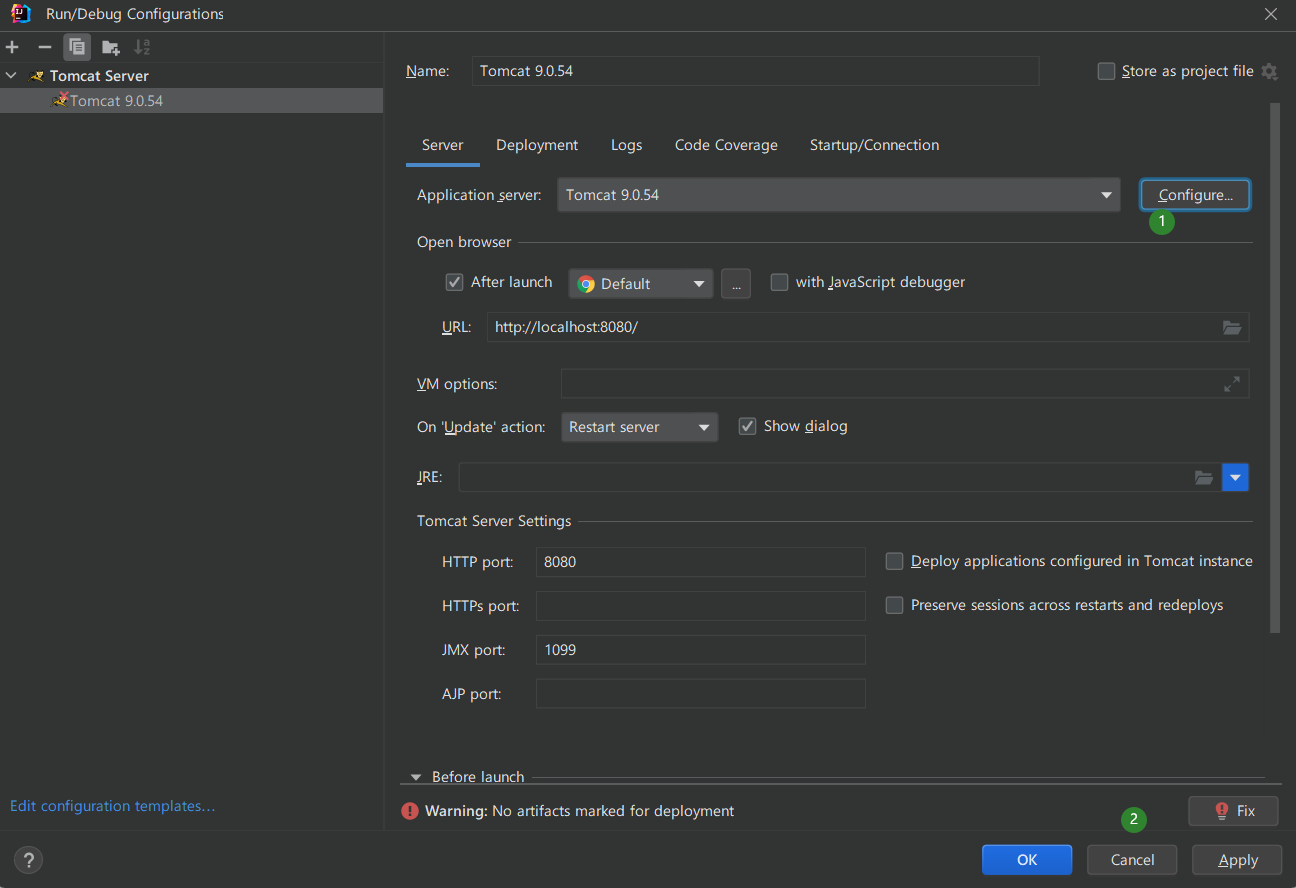Browse for JRE with folder icon
This screenshot has width=1296, height=888.
coord(1204,478)
